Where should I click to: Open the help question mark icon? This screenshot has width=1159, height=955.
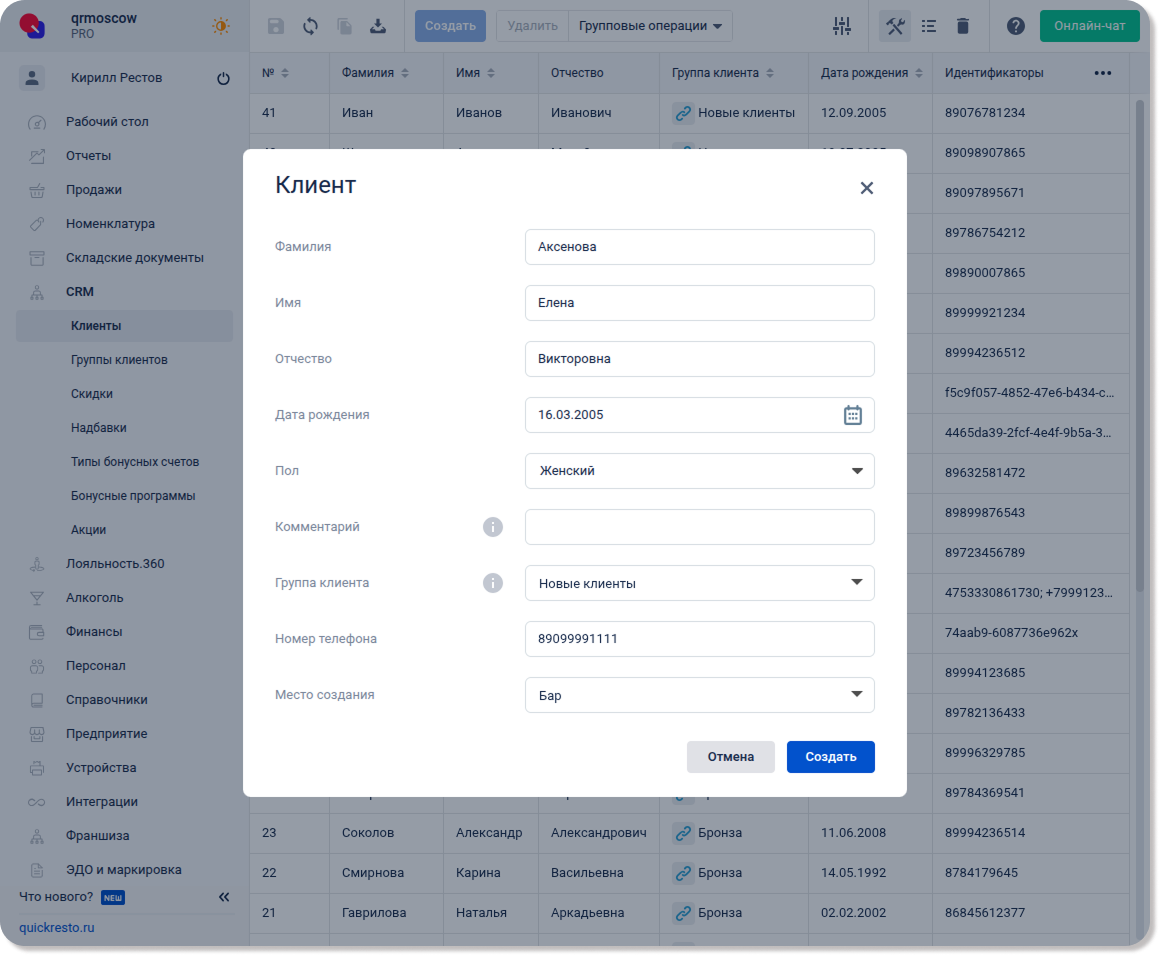(1015, 26)
